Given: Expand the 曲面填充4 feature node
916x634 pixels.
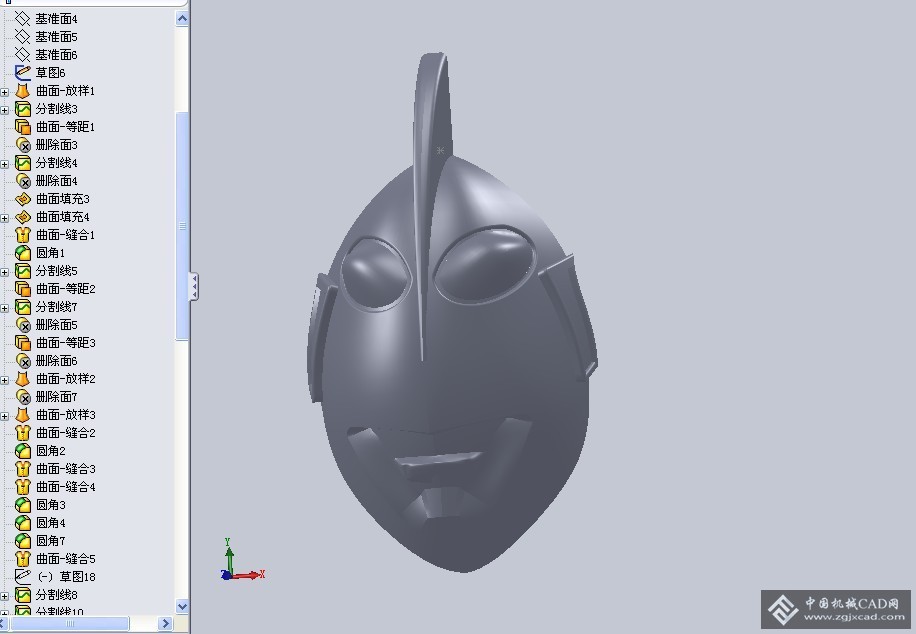Looking at the screenshot, I should point(5,218).
